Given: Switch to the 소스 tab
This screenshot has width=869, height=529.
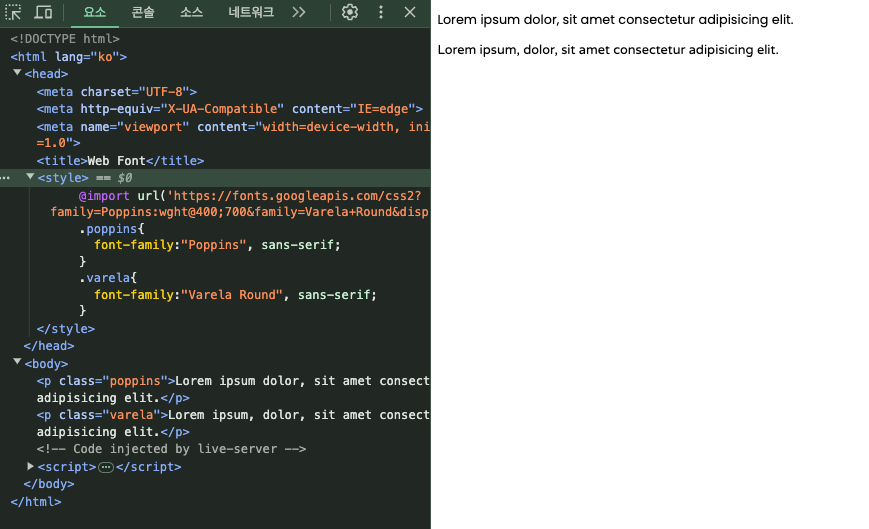Looking at the screenshot, I should click(191, 12).
